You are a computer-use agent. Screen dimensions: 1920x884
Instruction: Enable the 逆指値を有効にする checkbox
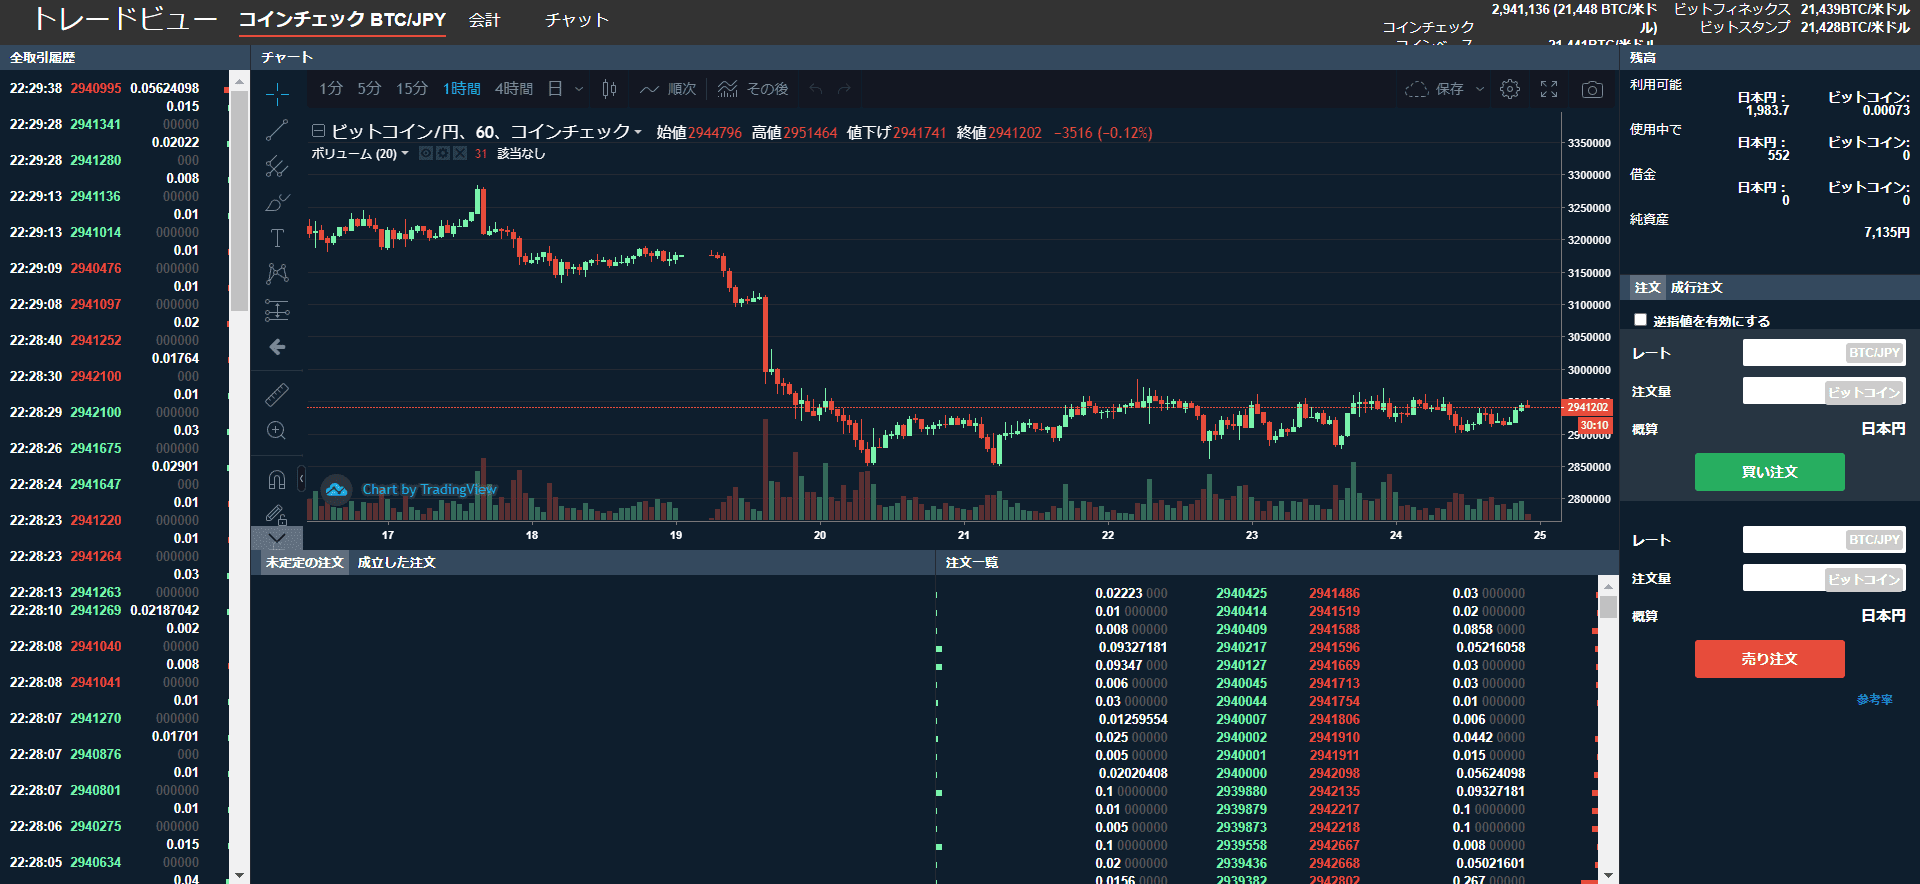1640,320
